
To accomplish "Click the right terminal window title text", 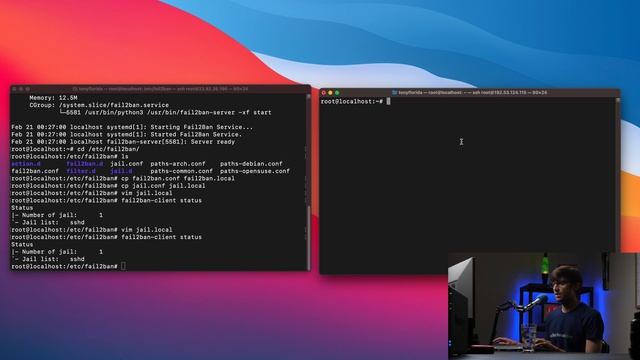I will (473, 93).
